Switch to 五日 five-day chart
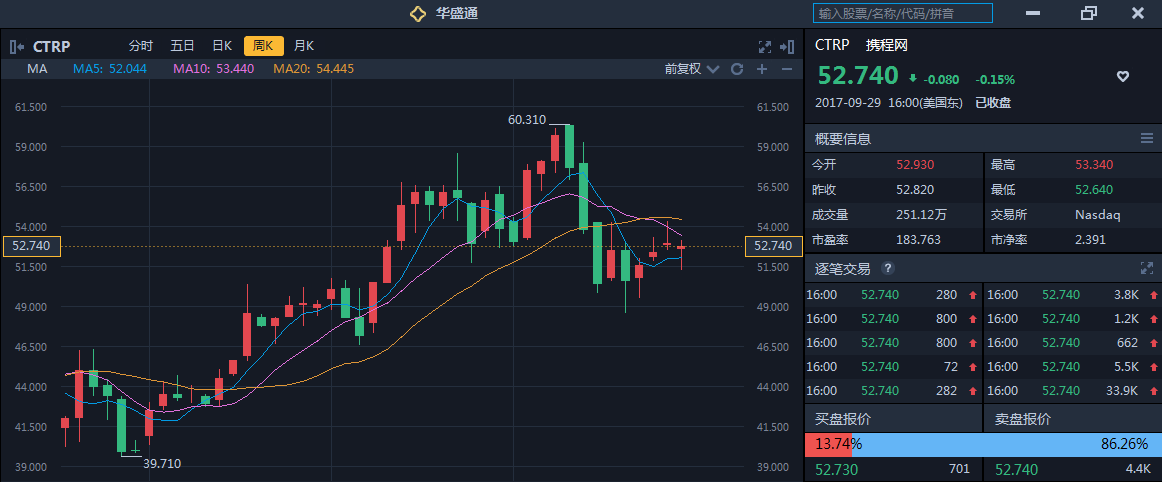Image resolution: width=1162 pixels, height=482 pixels. click(x=182, y=46)
